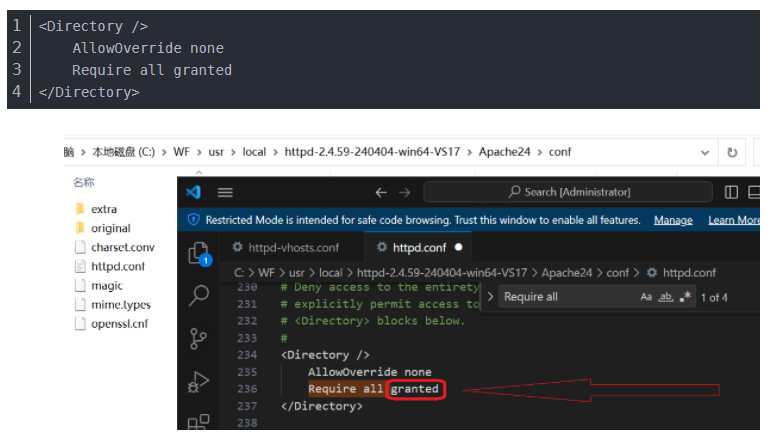Toggle the primary side bar layout icon
This screenshot has height=439, width=767.
coord(731,192)
